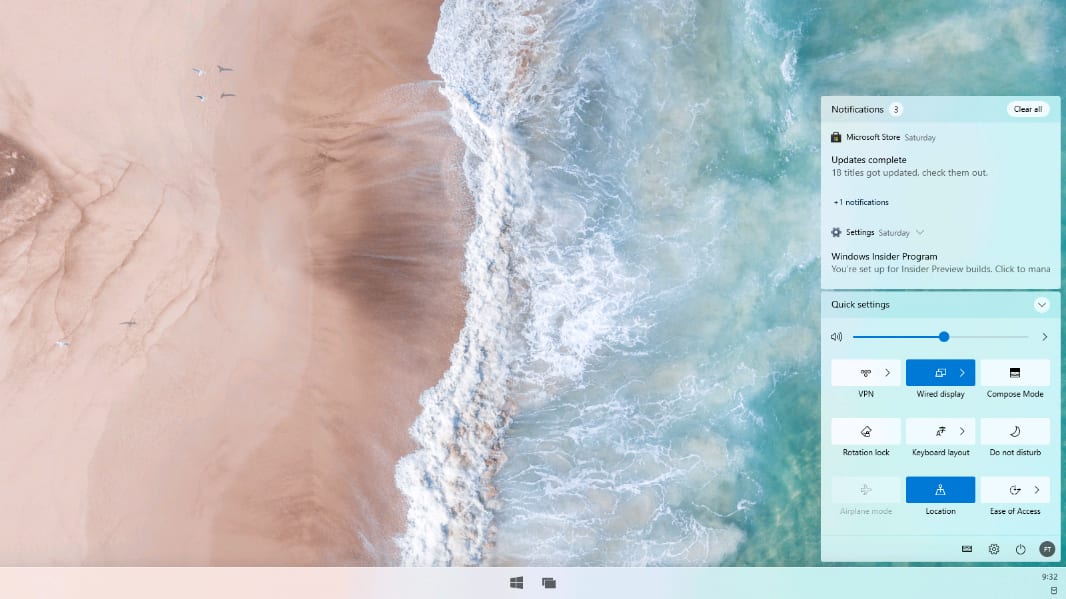Click the notification count badge 3

[x=896, y=109]
